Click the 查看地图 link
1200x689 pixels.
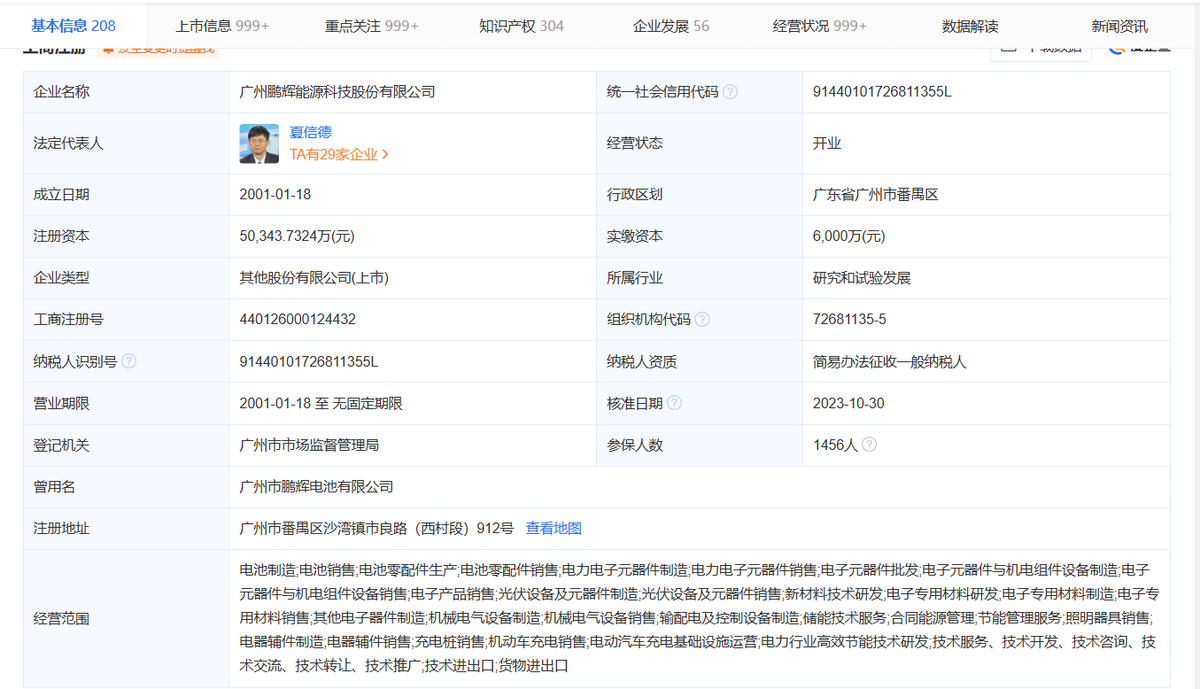(554, 528)
